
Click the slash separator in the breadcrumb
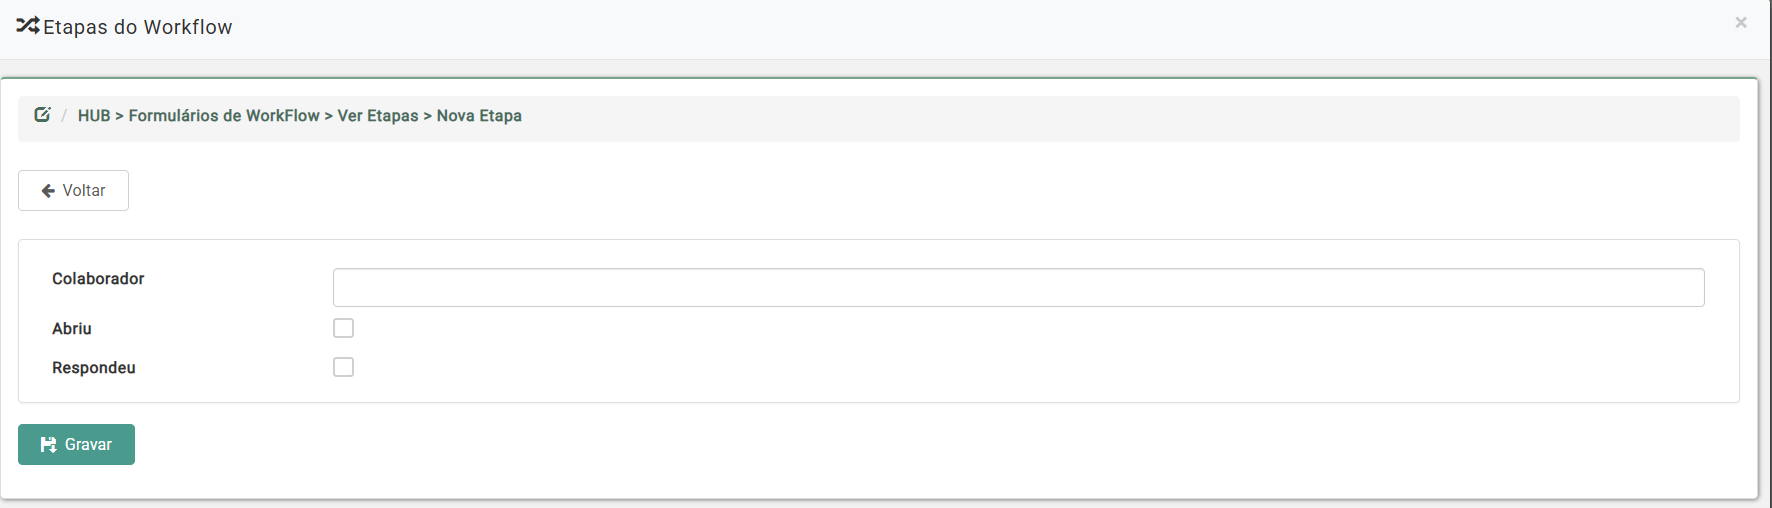coord(64,116)
